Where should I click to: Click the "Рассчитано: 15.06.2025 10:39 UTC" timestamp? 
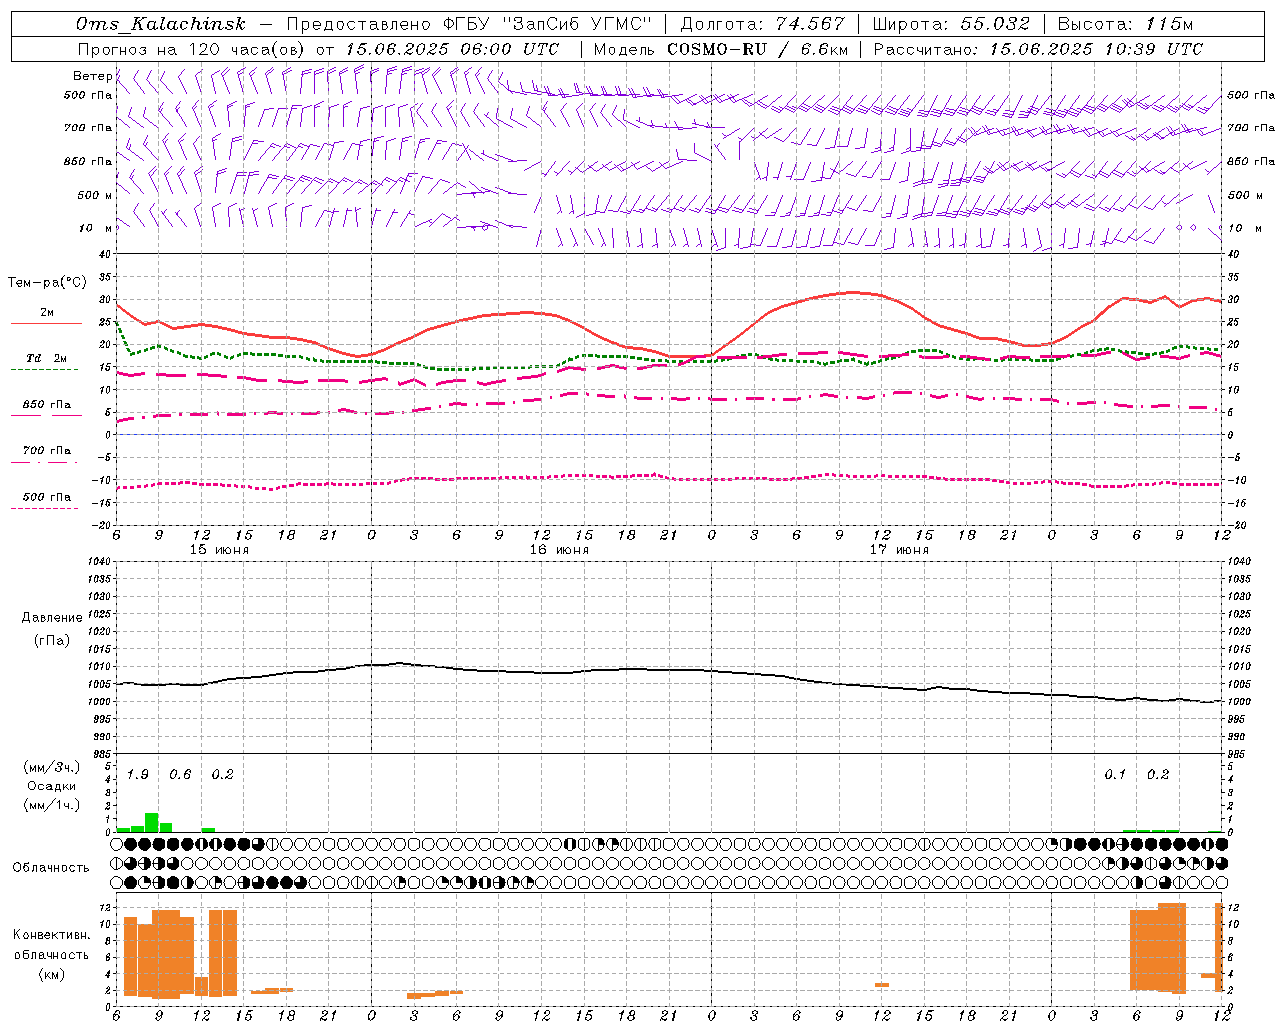click(x=1038, y=49)
